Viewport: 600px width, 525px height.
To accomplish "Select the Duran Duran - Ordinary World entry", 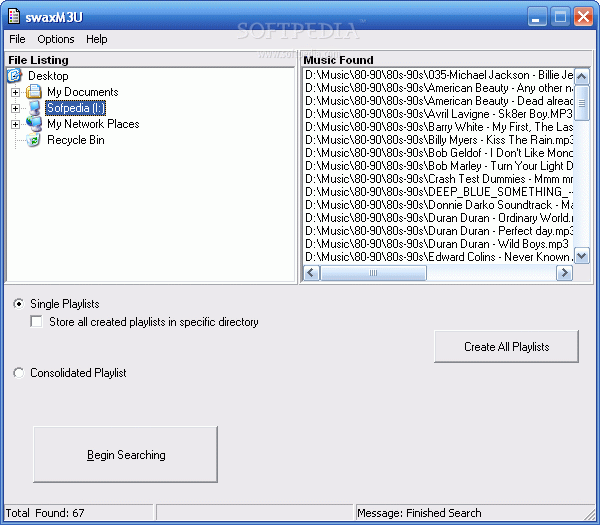I will (x=439, y=218).
